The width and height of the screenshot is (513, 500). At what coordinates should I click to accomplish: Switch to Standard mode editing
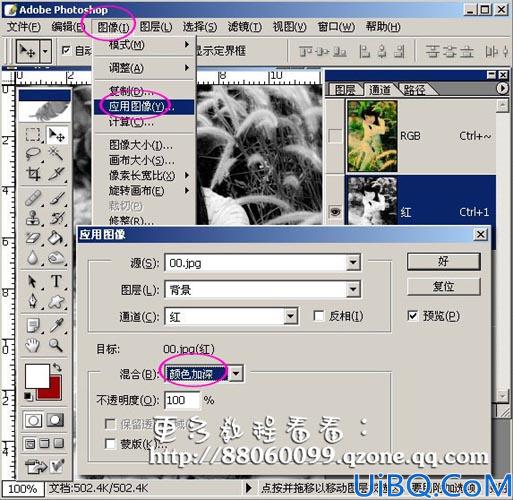click(34, 420)
